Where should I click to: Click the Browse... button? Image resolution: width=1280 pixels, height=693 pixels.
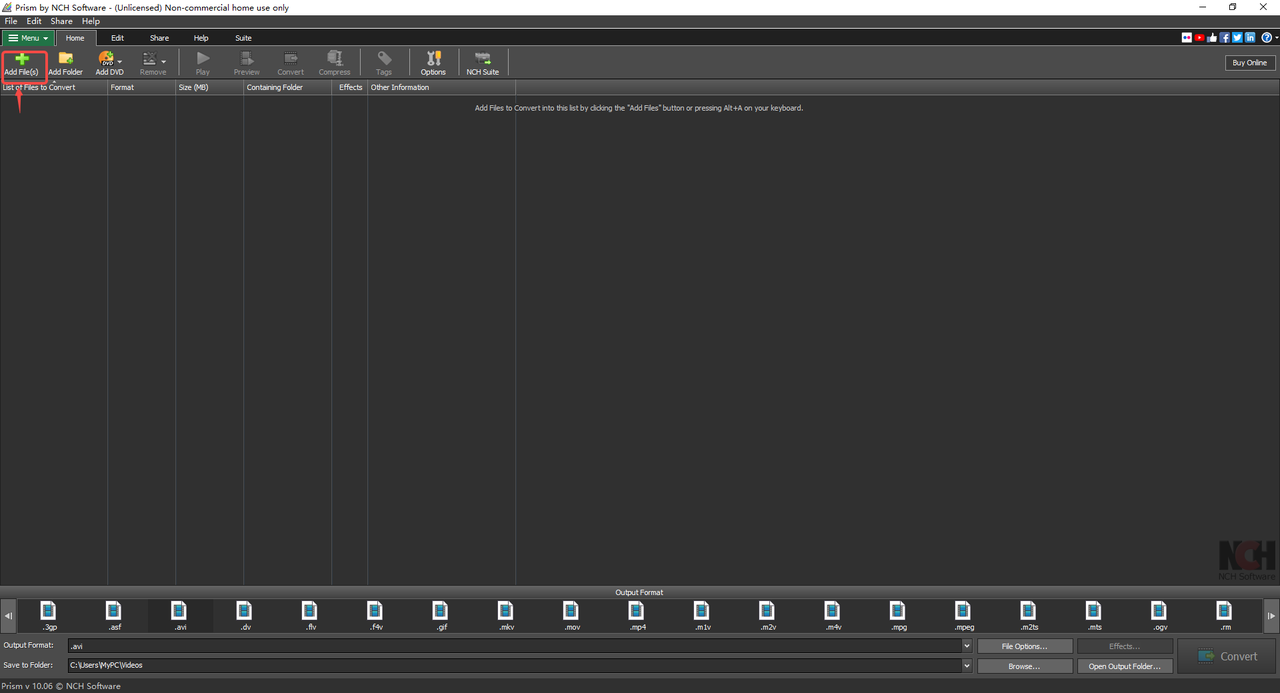[x=1025, y=666]
